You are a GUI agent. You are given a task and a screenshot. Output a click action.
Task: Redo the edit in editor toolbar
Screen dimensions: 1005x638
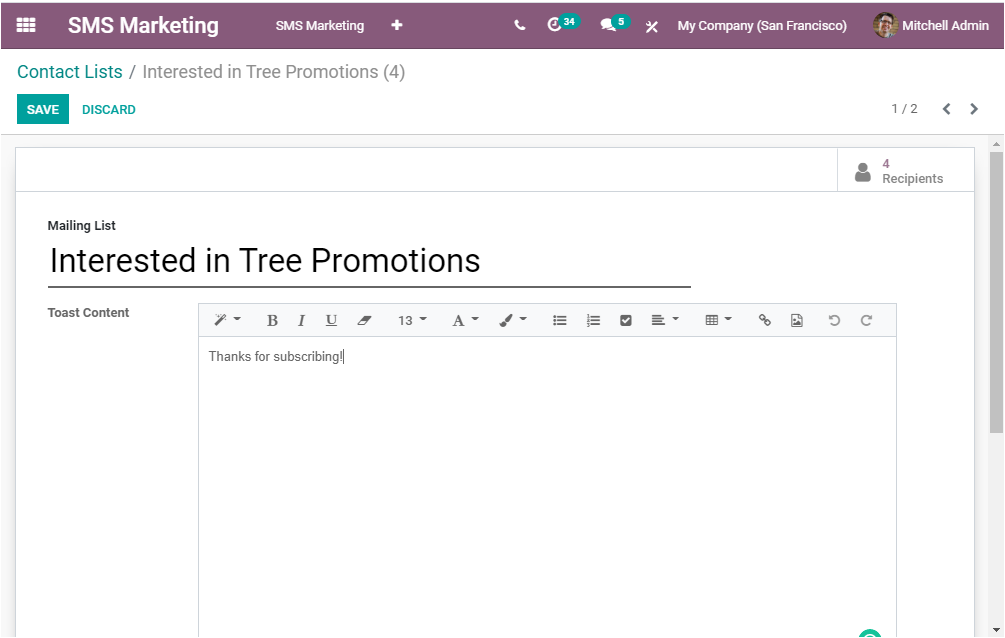point(866,320)
